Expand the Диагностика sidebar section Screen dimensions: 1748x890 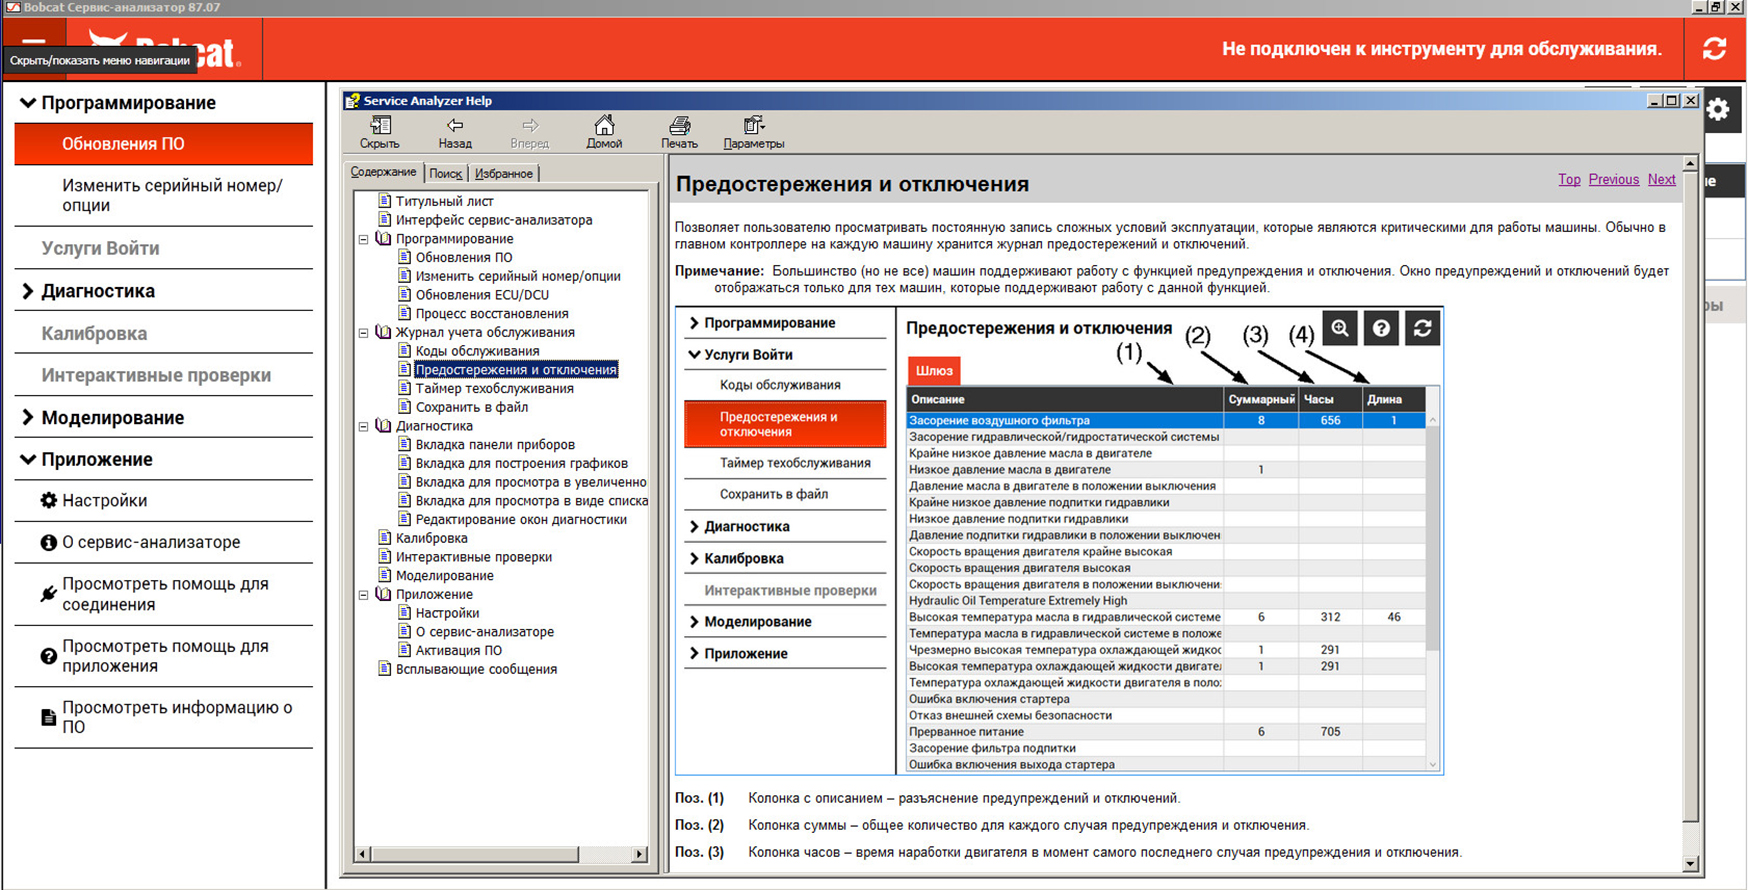[28, 291]
